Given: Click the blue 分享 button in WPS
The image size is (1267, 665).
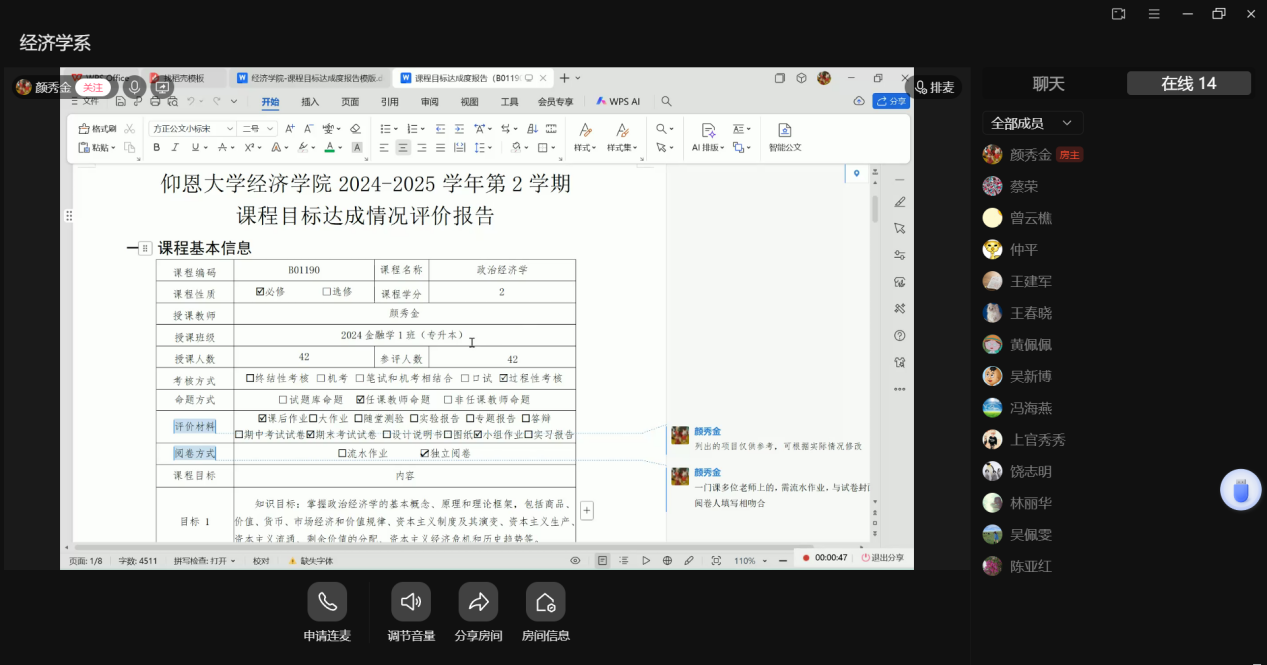Looking at the screenshot, I should tap(891, 101).
